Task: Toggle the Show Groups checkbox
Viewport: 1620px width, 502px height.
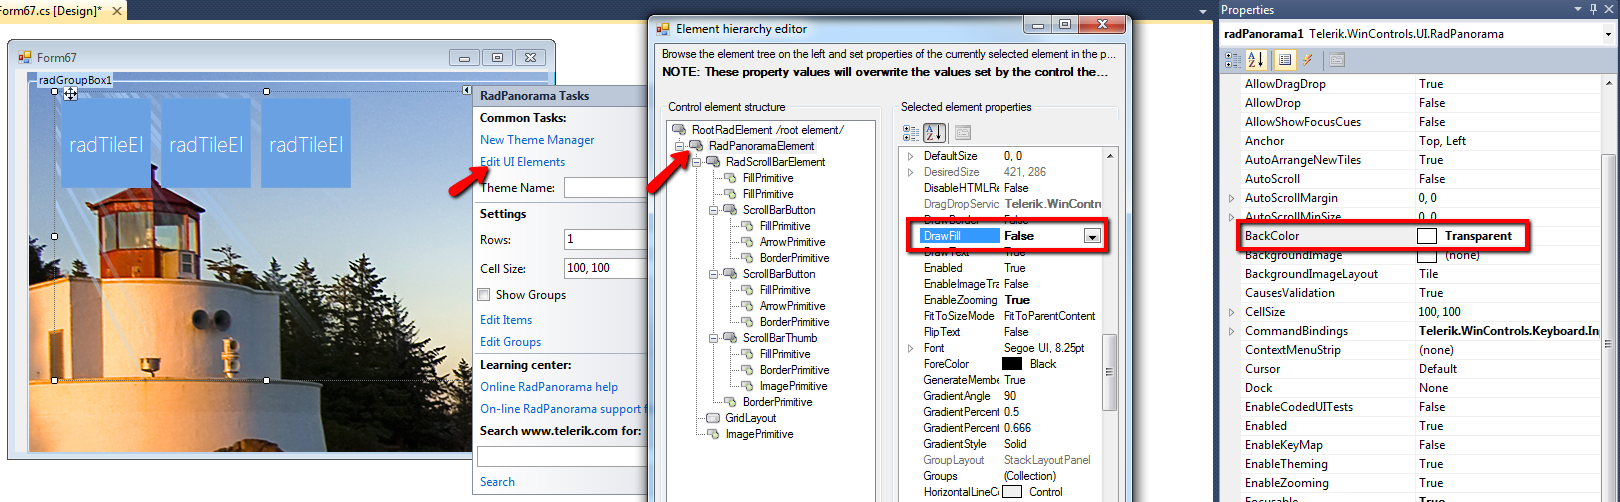Action: [x=484, y=295]
